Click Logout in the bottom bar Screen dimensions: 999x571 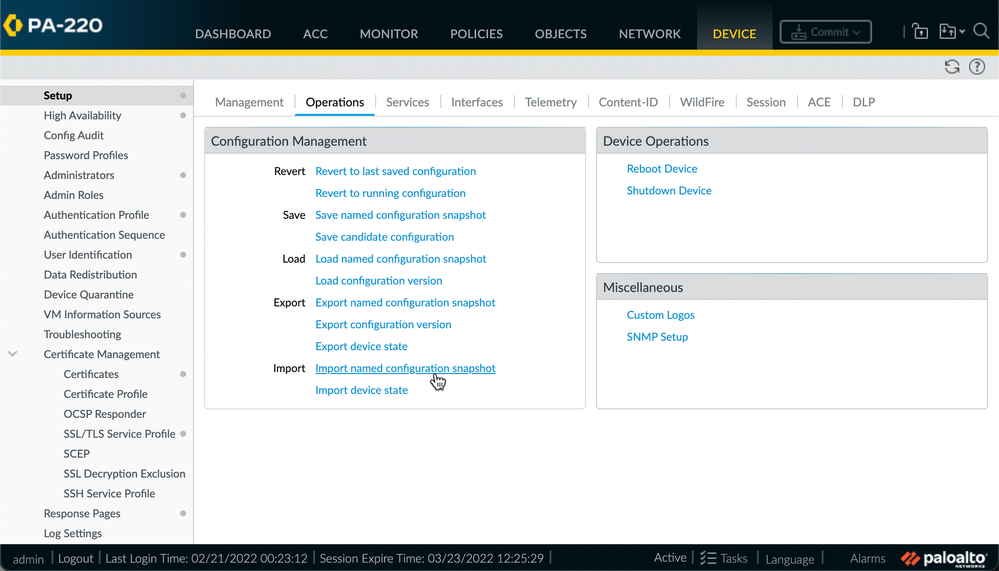pos(75,559)
